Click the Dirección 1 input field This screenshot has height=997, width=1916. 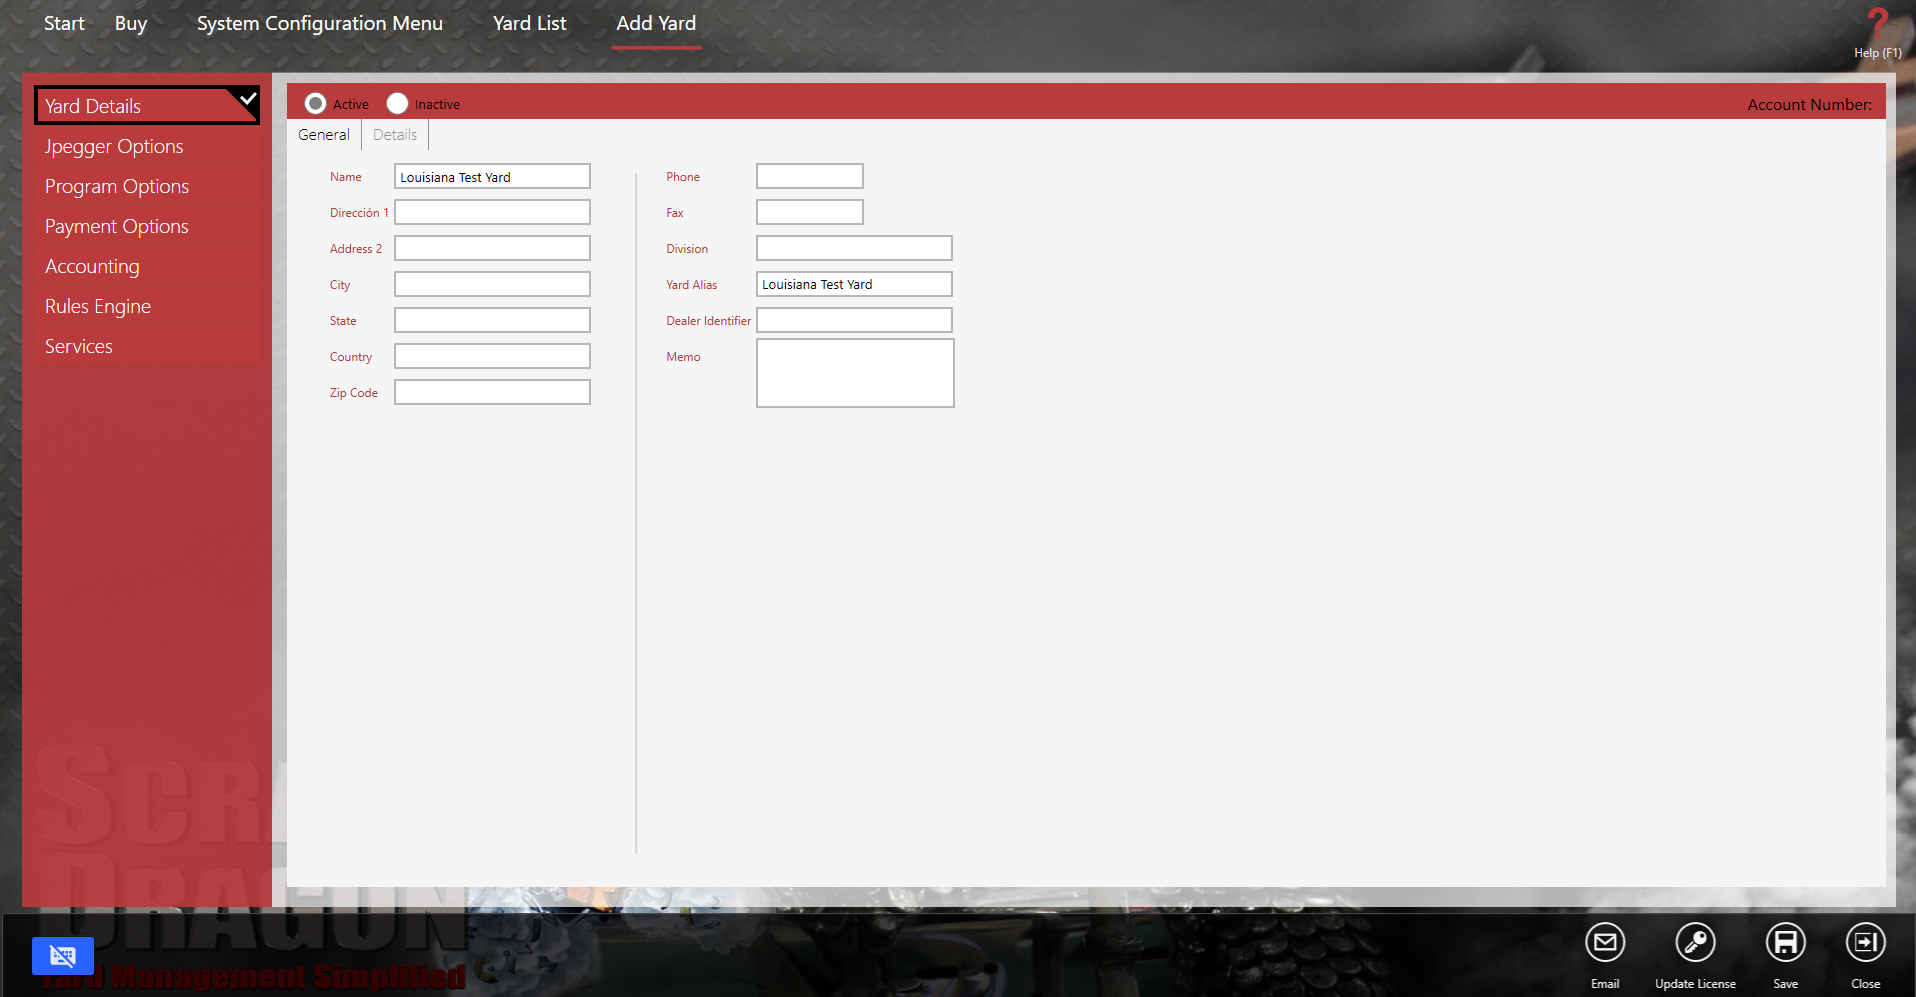tap(492, 212)
